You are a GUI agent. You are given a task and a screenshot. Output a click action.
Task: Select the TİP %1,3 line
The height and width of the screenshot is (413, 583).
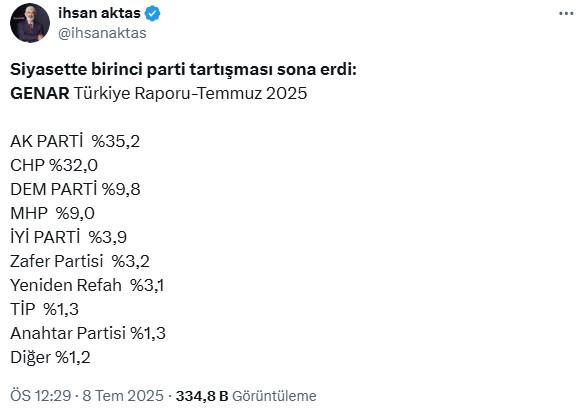[45, 309]
